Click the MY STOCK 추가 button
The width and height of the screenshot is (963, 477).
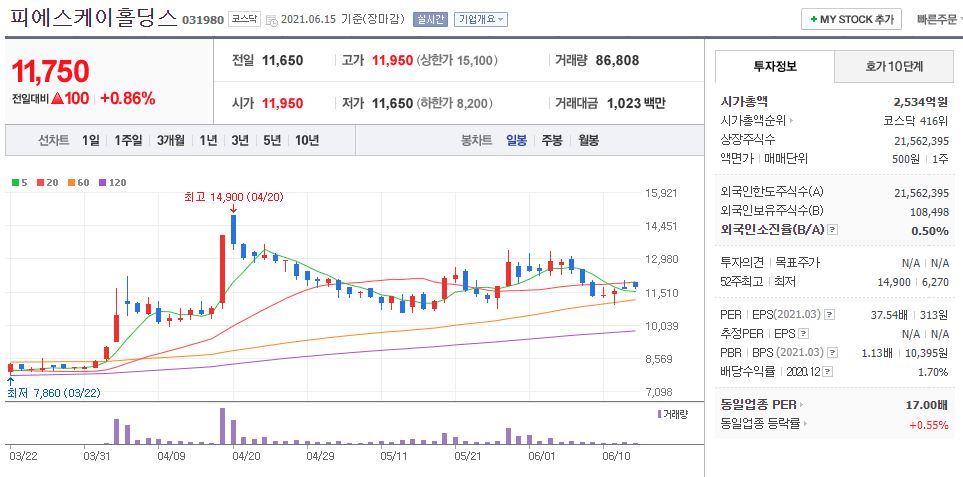coord(851,20)
